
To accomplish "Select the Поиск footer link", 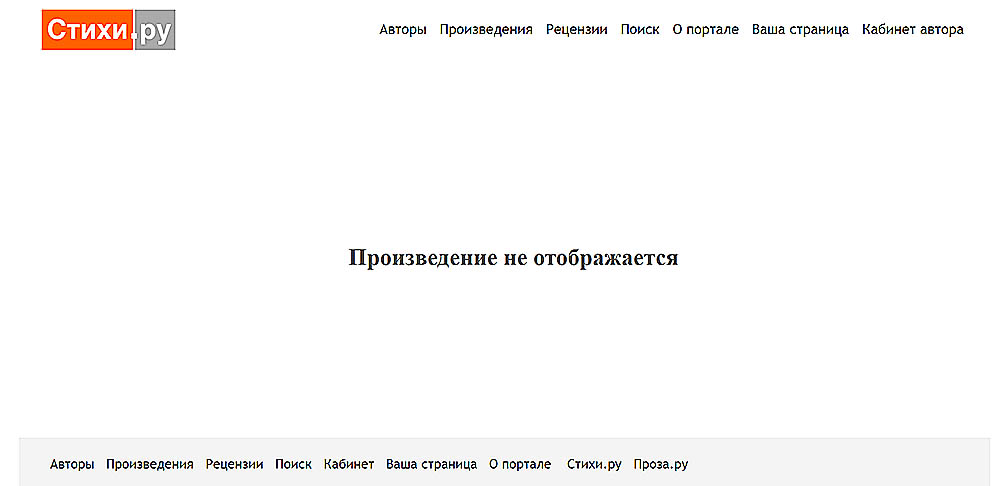I will click(x=293, y=464).
